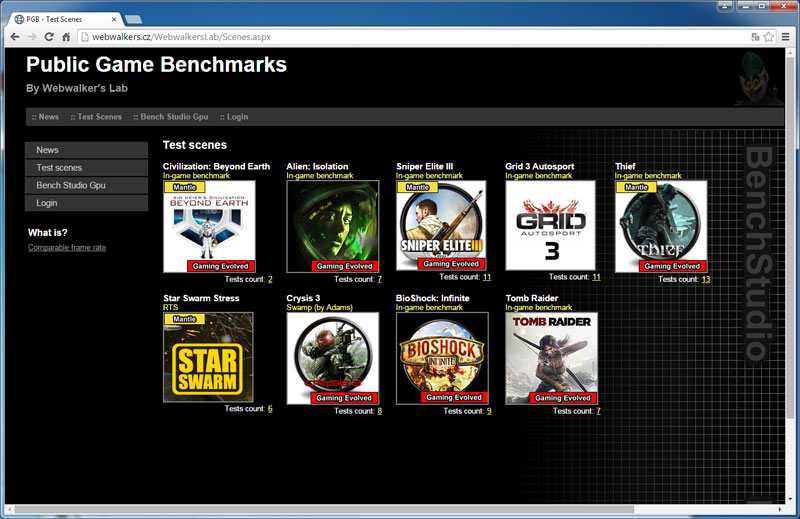The image size is (800, 519).
Task: Click the Mantle badge on Civilization cover
Action: (184, 187)
